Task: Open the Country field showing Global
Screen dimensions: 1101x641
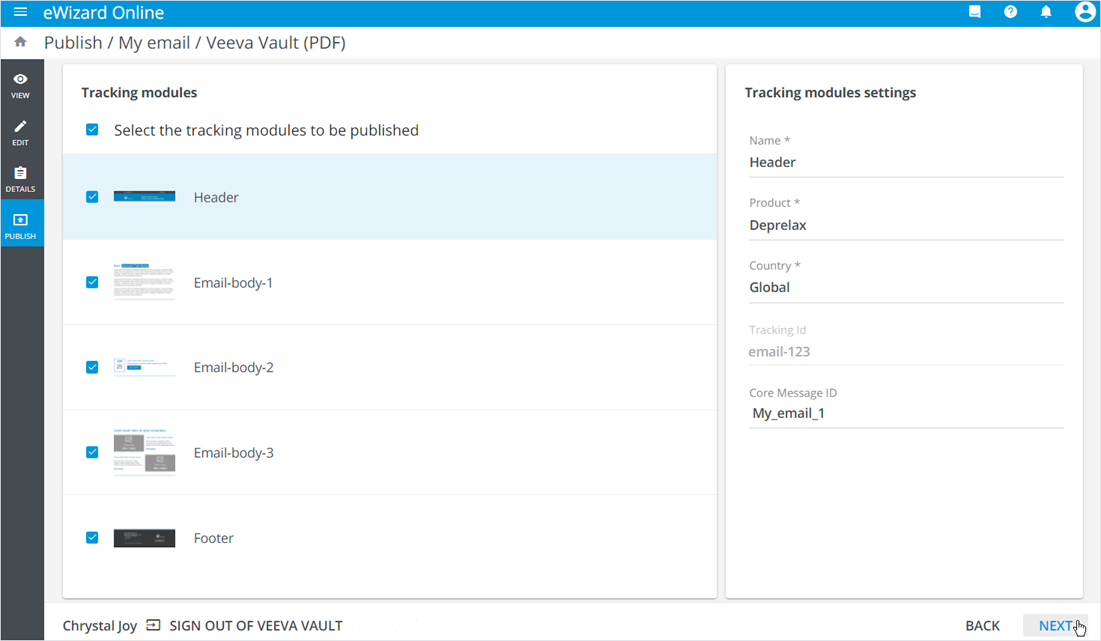Action: click(905, 288)
